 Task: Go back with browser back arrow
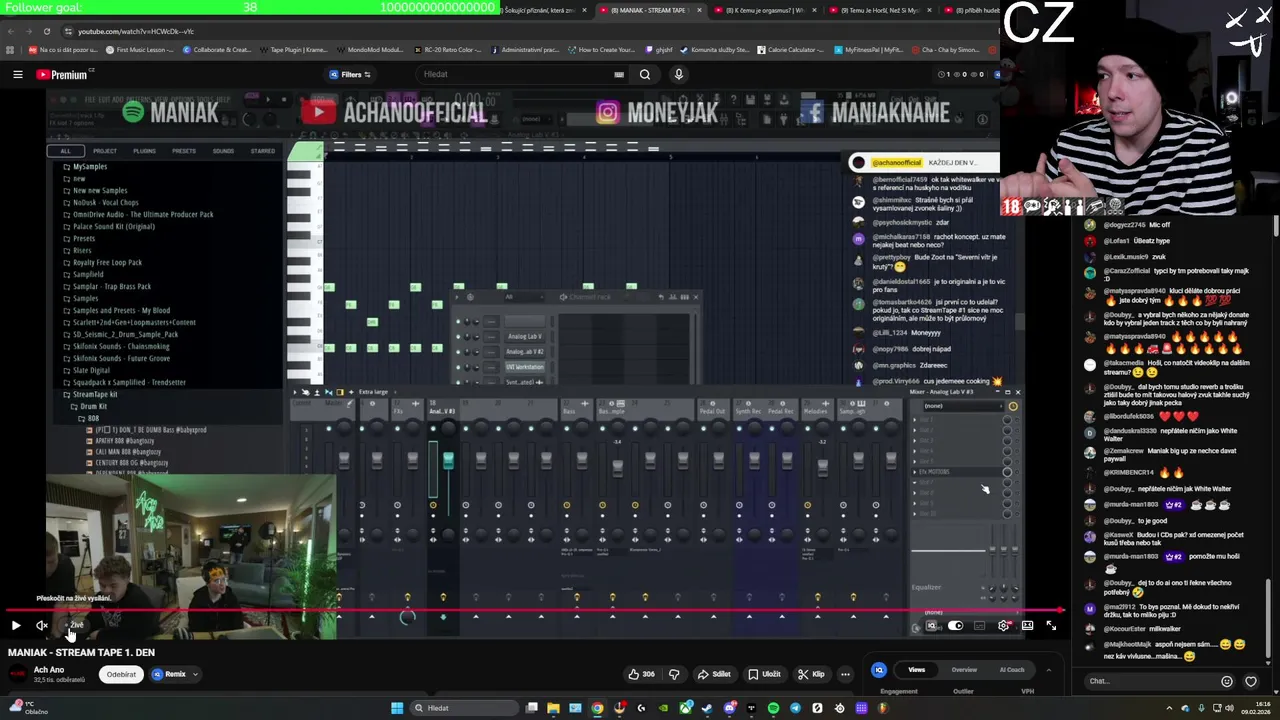point(11,31)
